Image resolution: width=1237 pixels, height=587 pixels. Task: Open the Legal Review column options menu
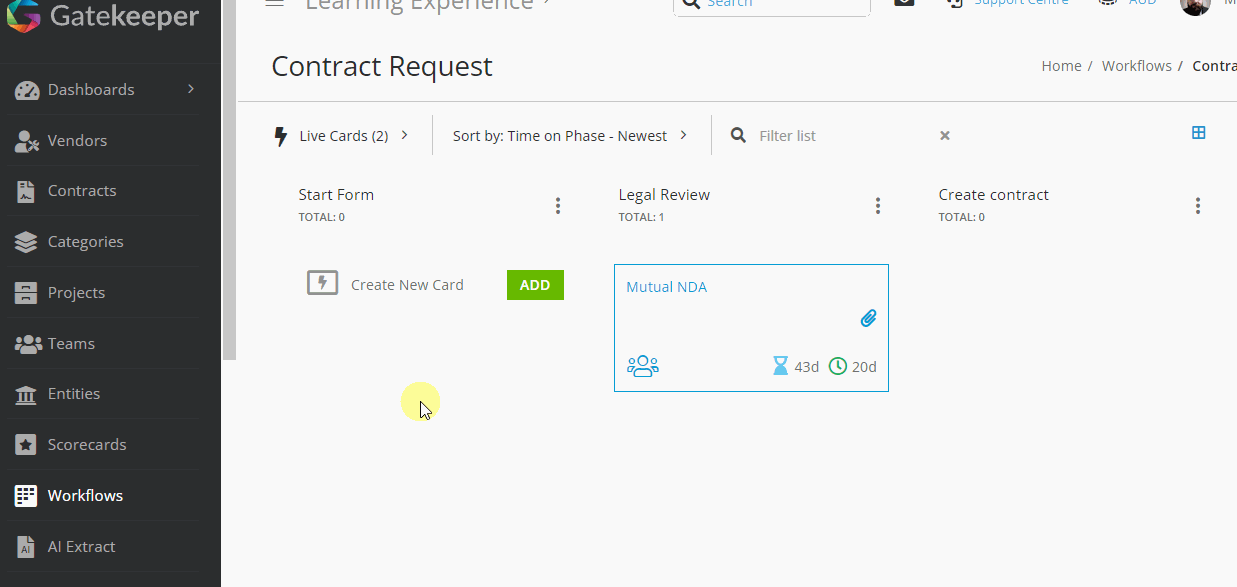tap(878, 206)
